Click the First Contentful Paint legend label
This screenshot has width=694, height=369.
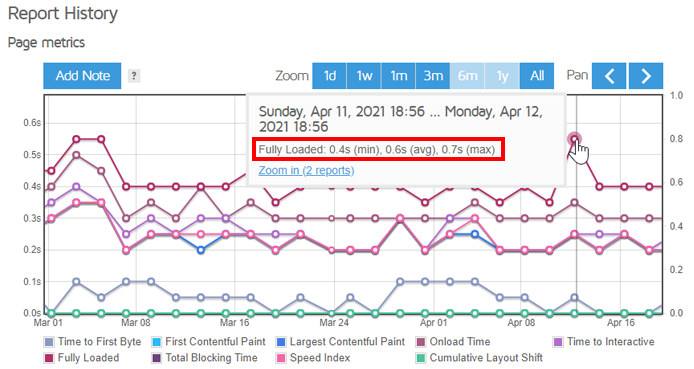(215, 342)
